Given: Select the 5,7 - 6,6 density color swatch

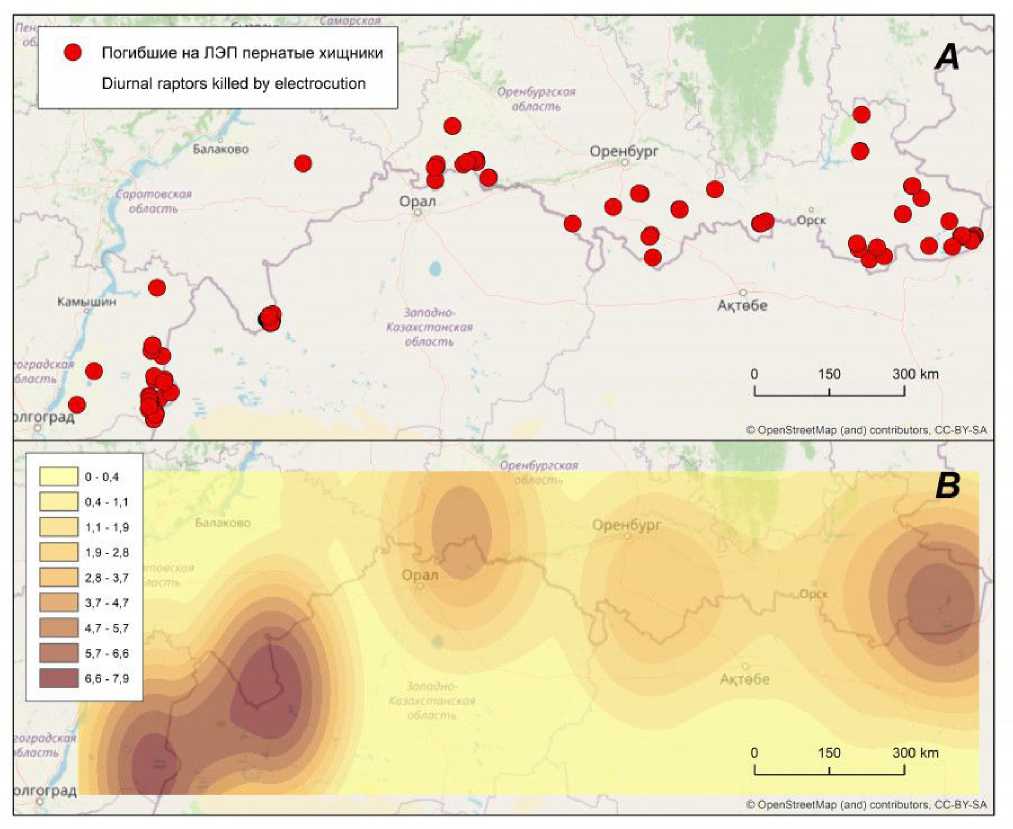Looking at the screenshot, I should click(x=59, y=653).
